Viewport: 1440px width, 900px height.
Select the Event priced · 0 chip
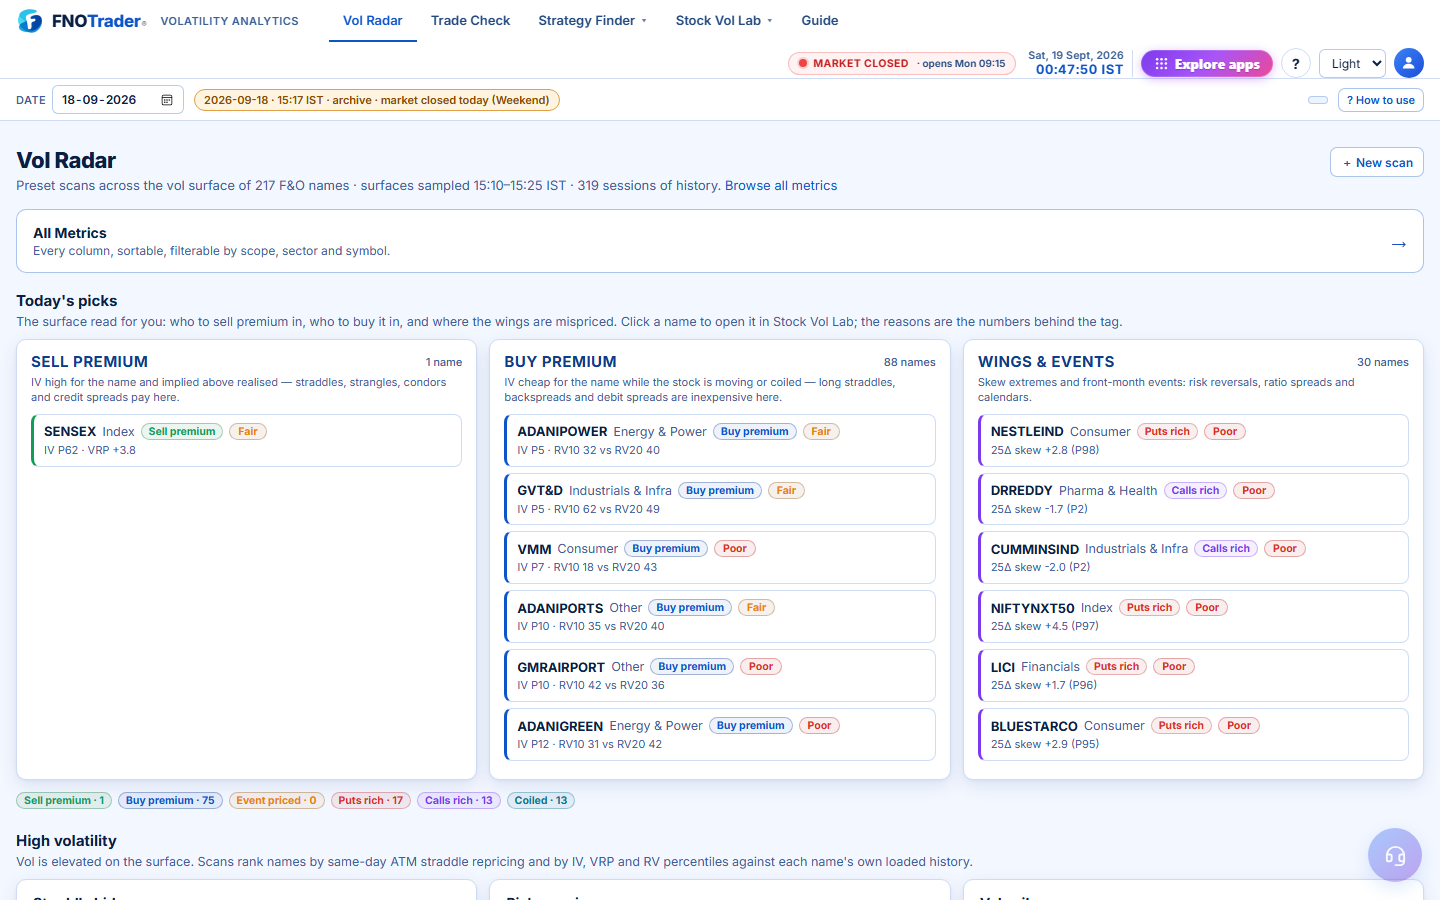(276, 800)
